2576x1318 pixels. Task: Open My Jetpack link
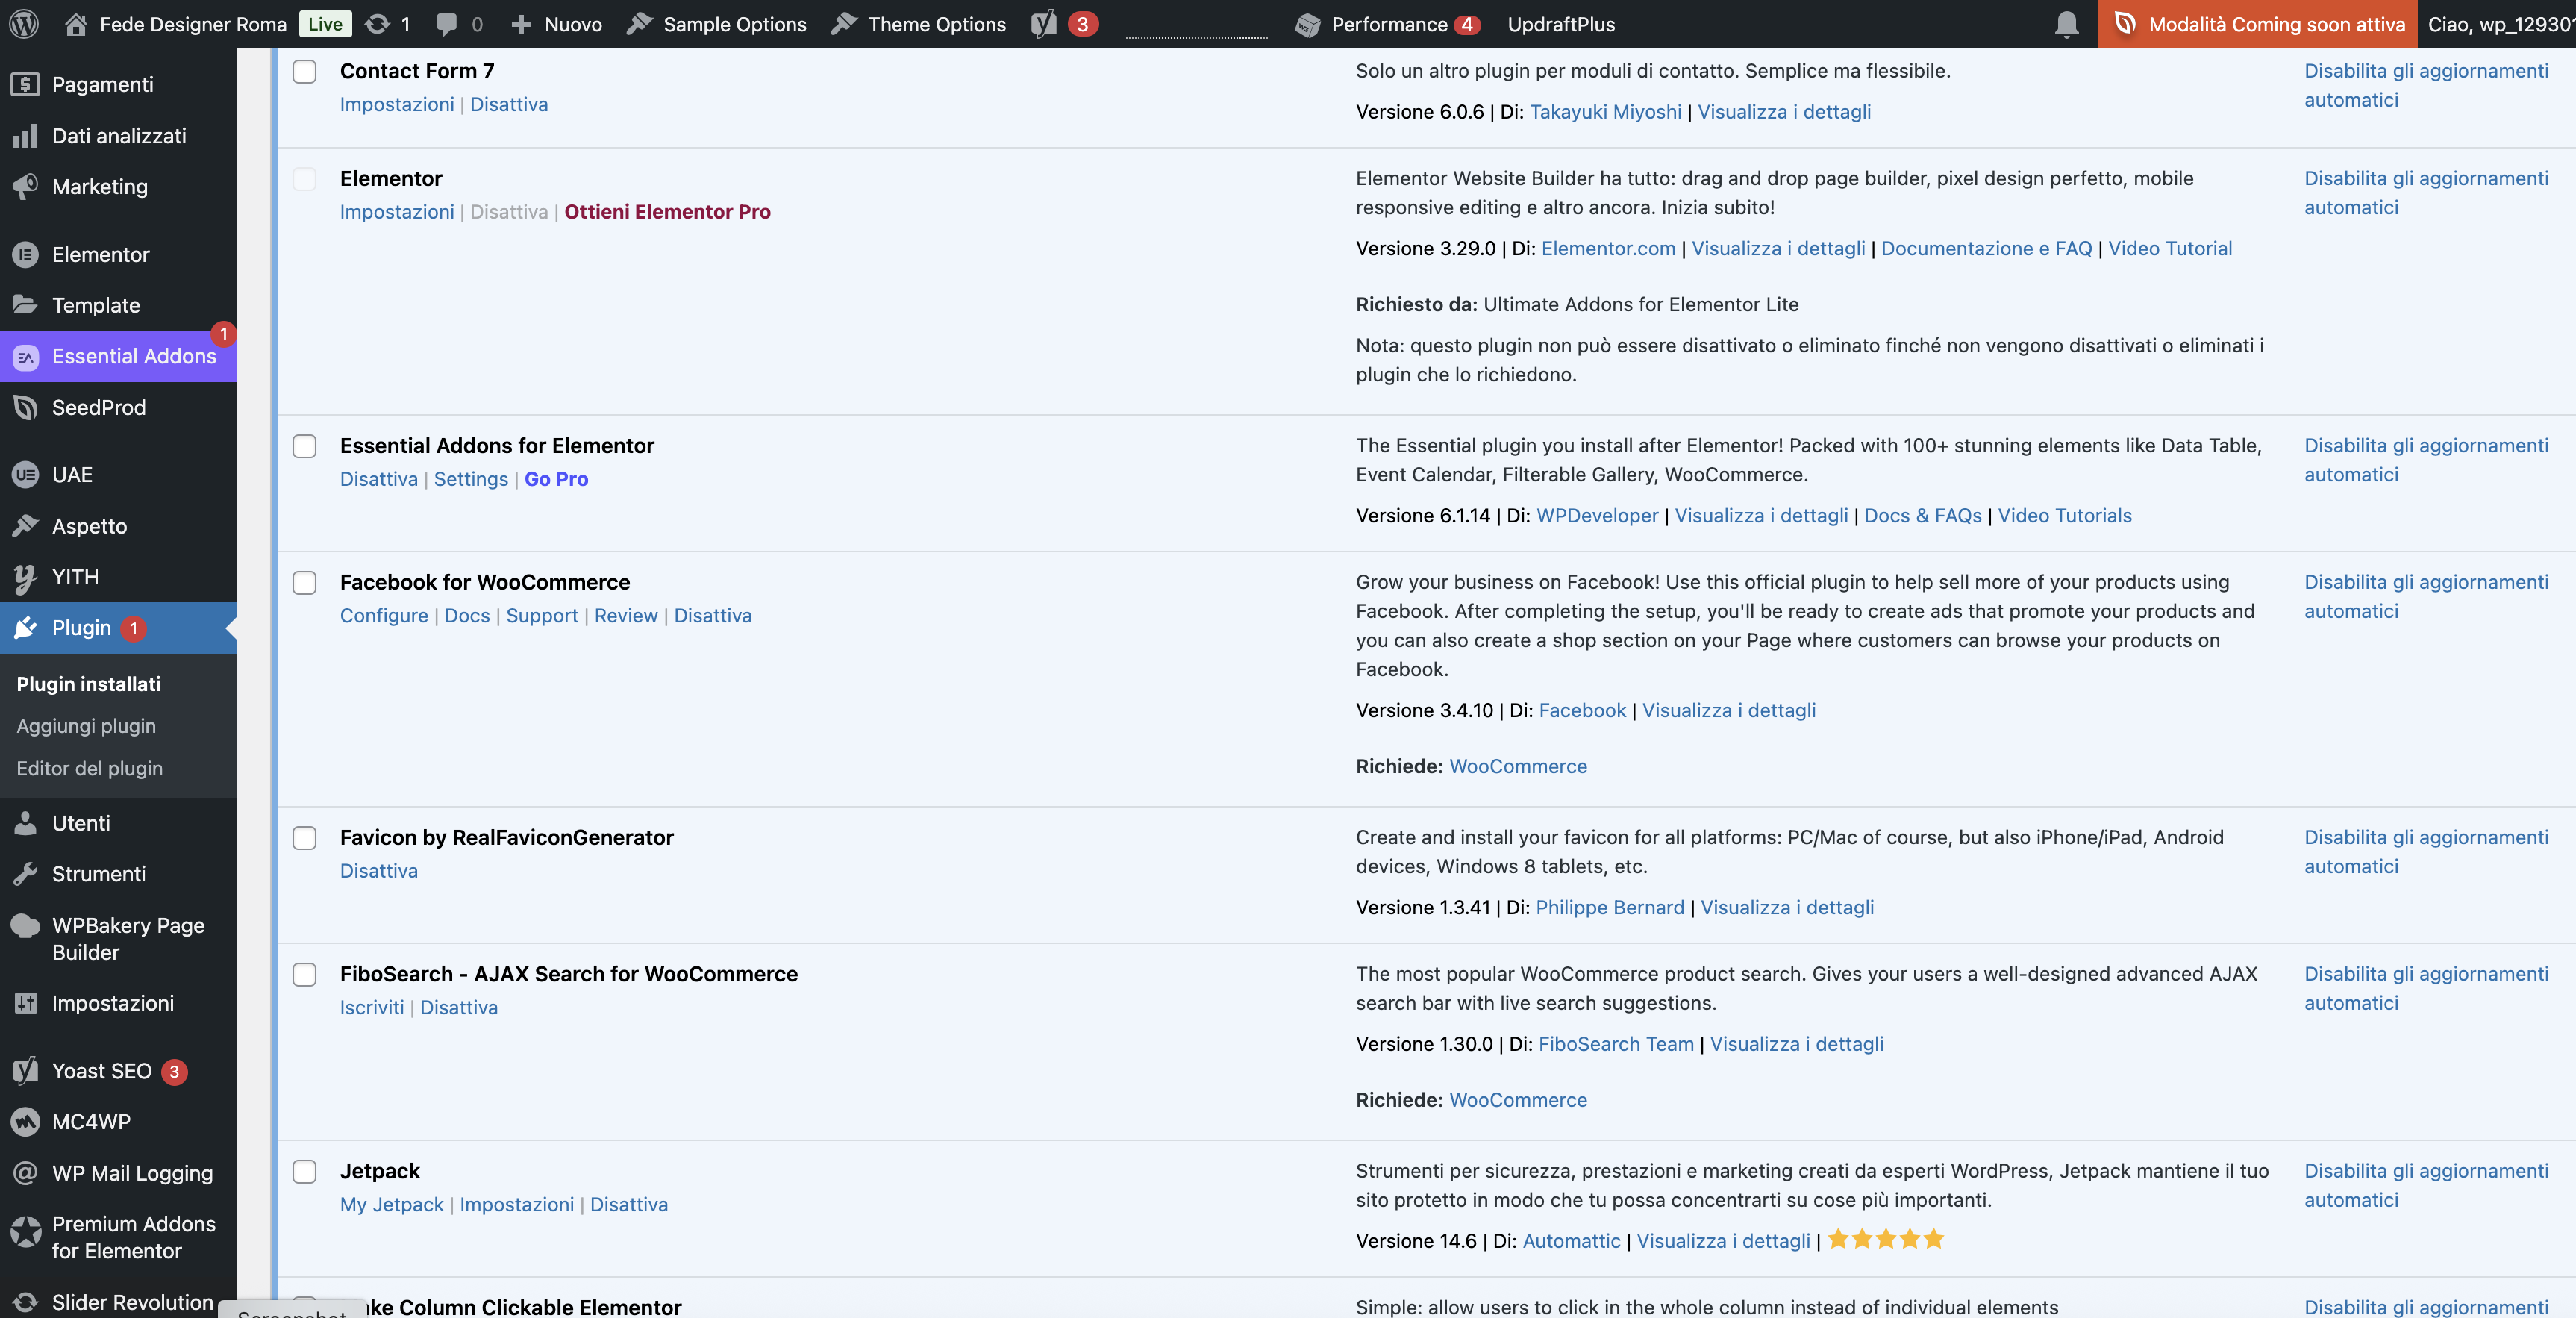pos(392,1204)
